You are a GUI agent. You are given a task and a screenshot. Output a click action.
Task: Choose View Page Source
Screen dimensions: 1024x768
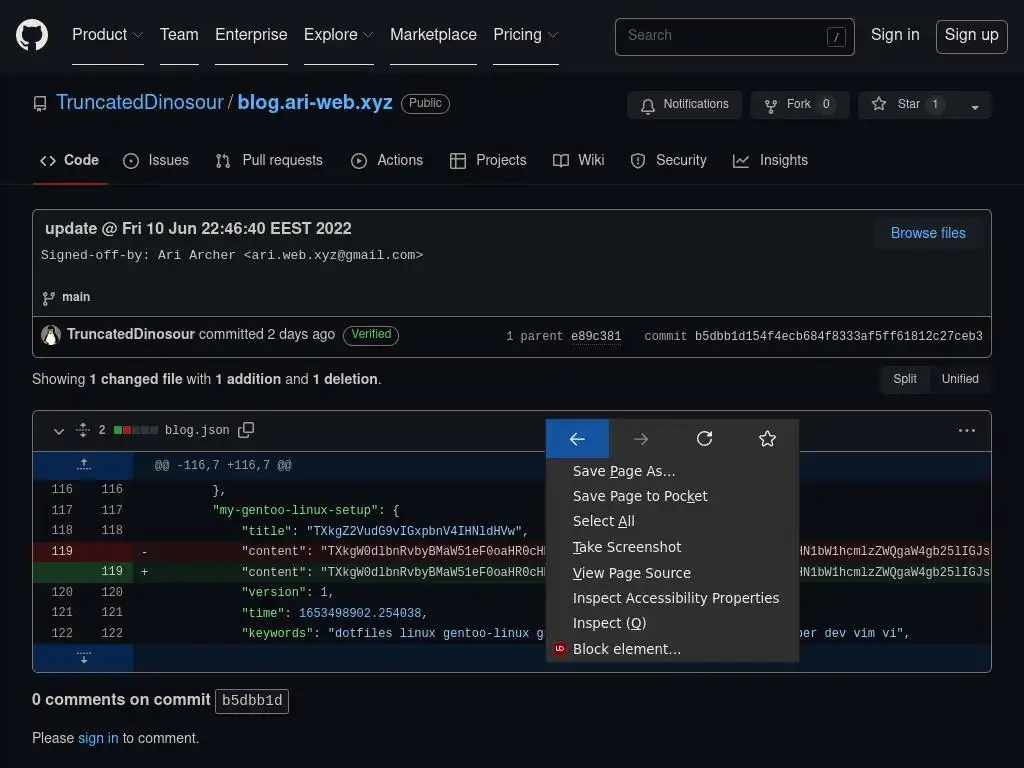tap(673, 573)
